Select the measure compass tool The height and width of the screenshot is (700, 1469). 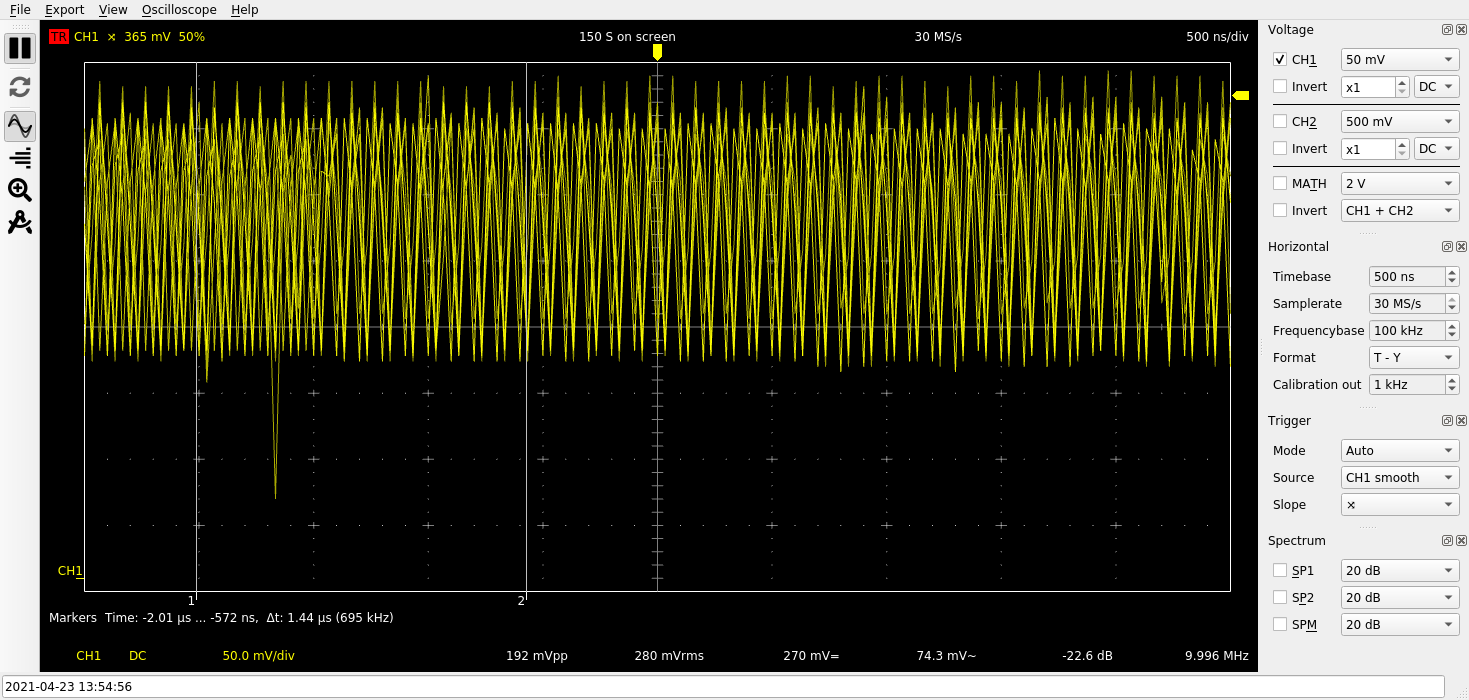pos(20,222)
